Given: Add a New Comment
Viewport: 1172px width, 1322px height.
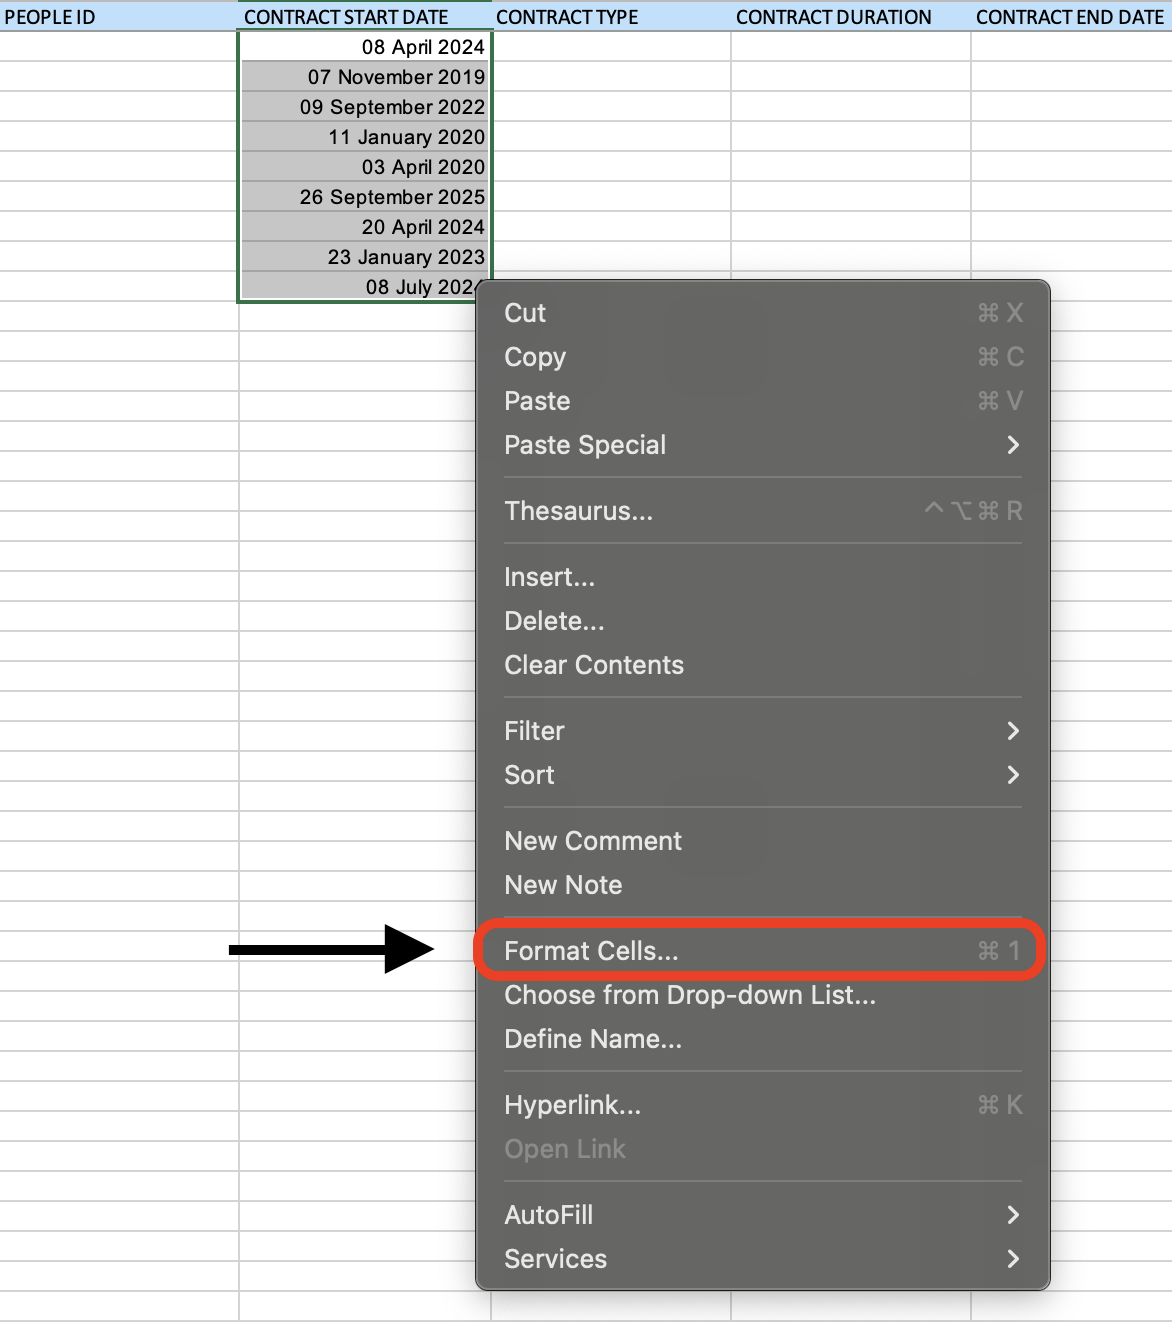Looking at the screenshot, I should click(x=593, y=840).
